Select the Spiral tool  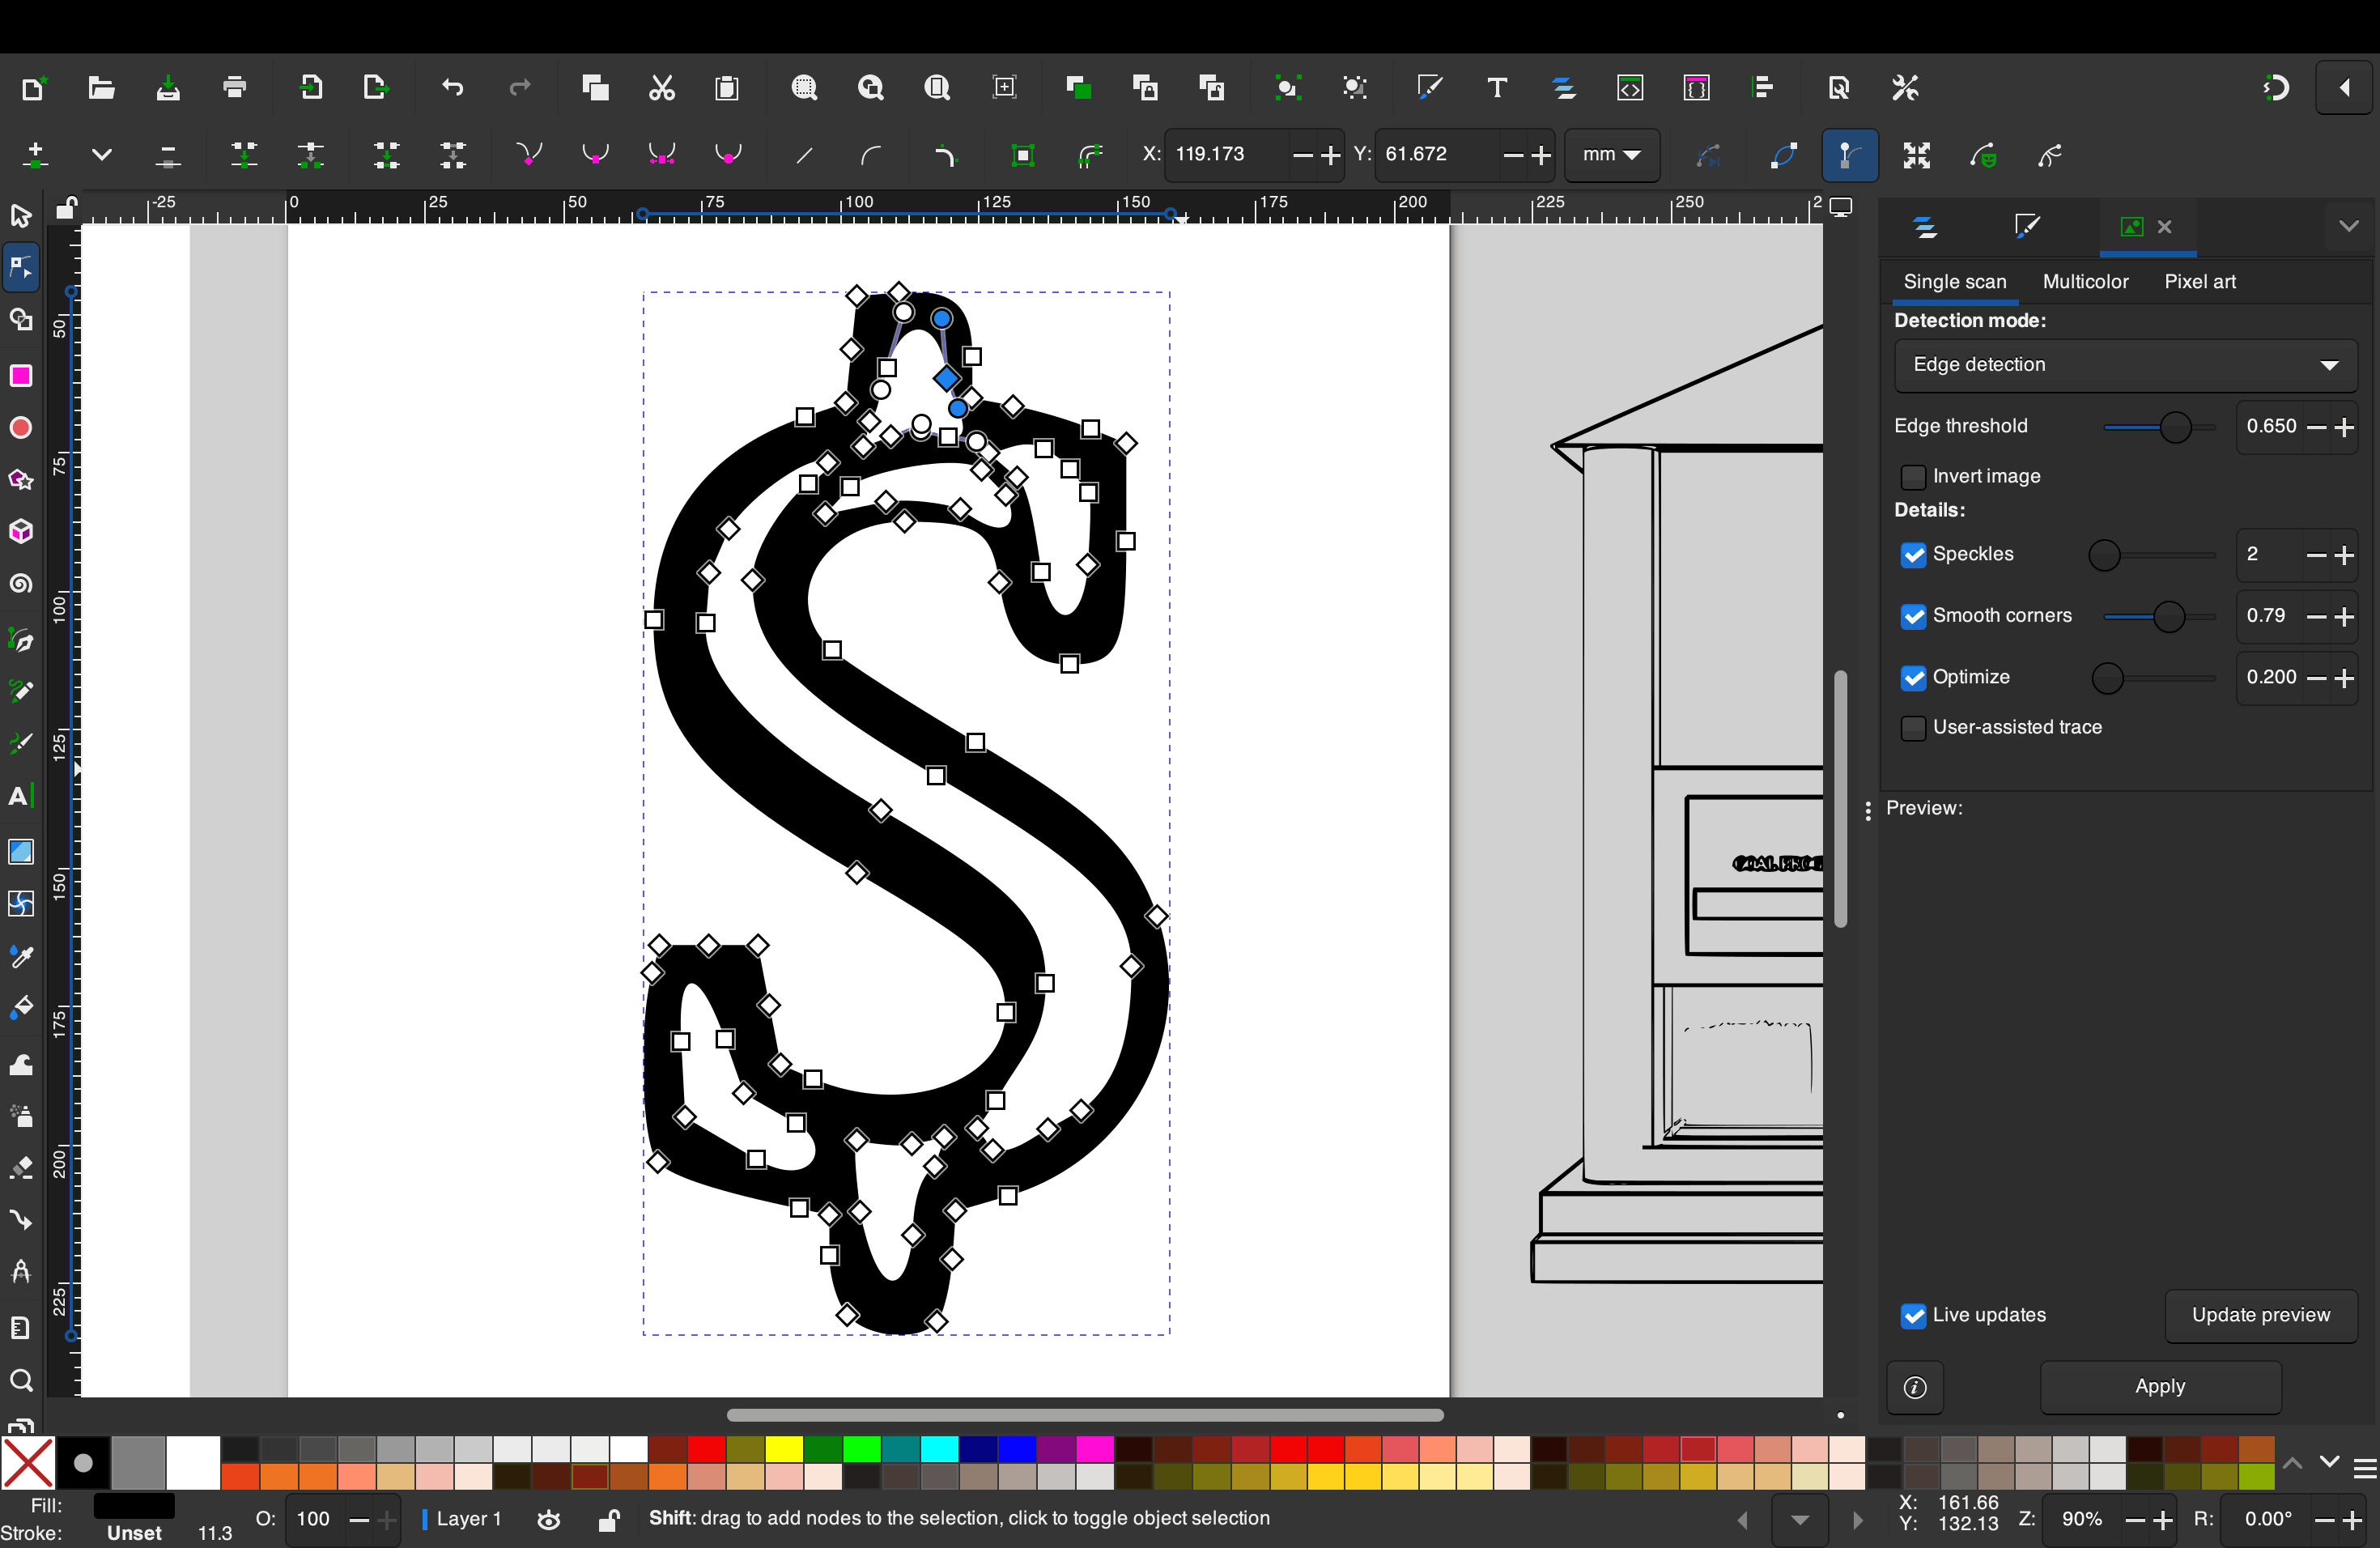tap(20, 584)
